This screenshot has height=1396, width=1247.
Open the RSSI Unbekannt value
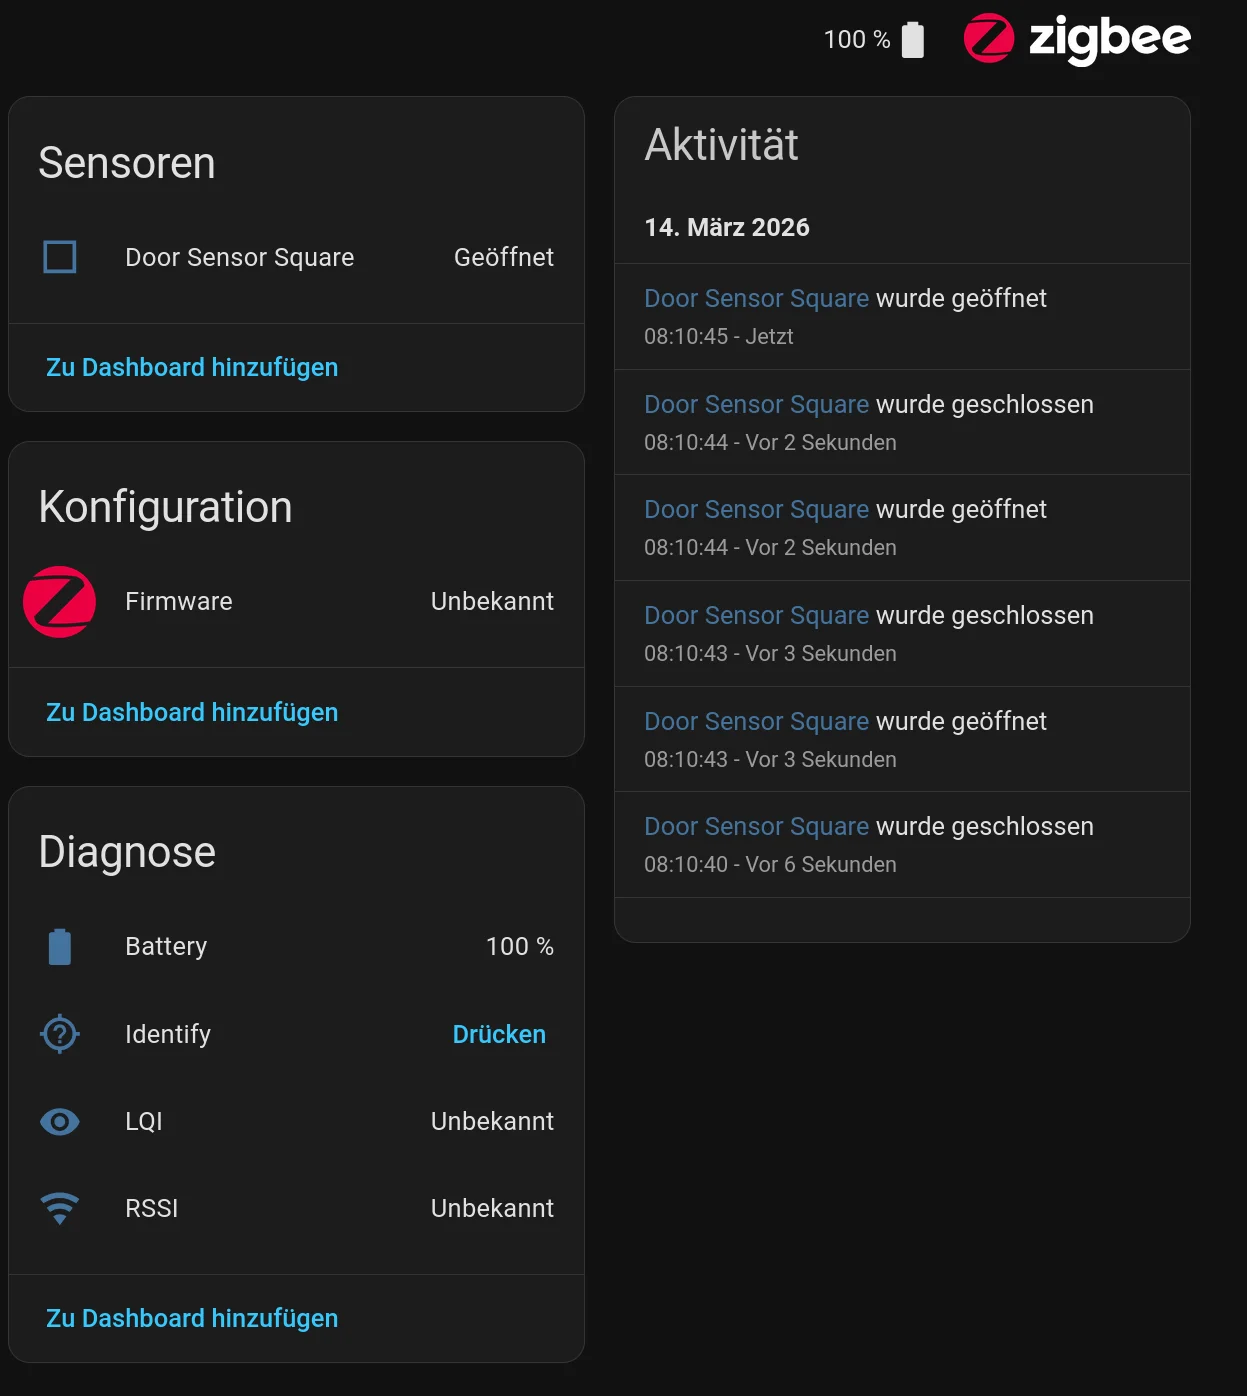(x=492, y=1209)
